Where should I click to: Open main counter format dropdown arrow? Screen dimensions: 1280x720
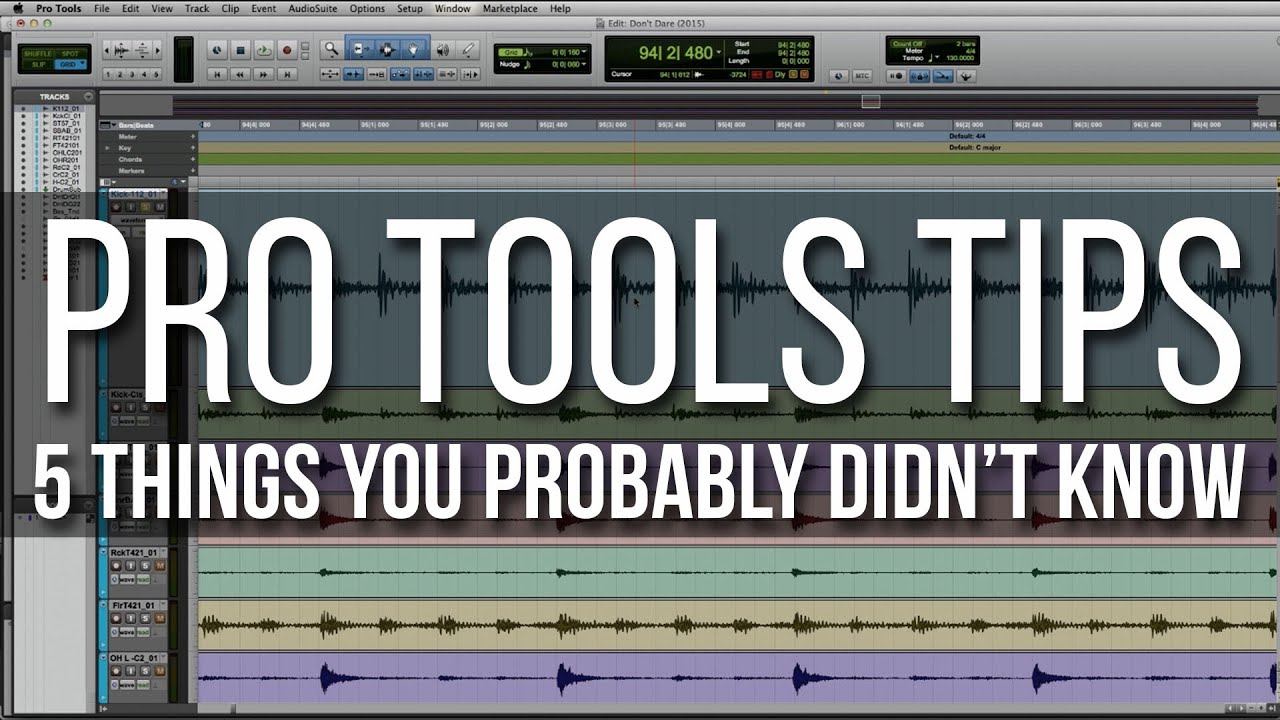coord(718,52)
